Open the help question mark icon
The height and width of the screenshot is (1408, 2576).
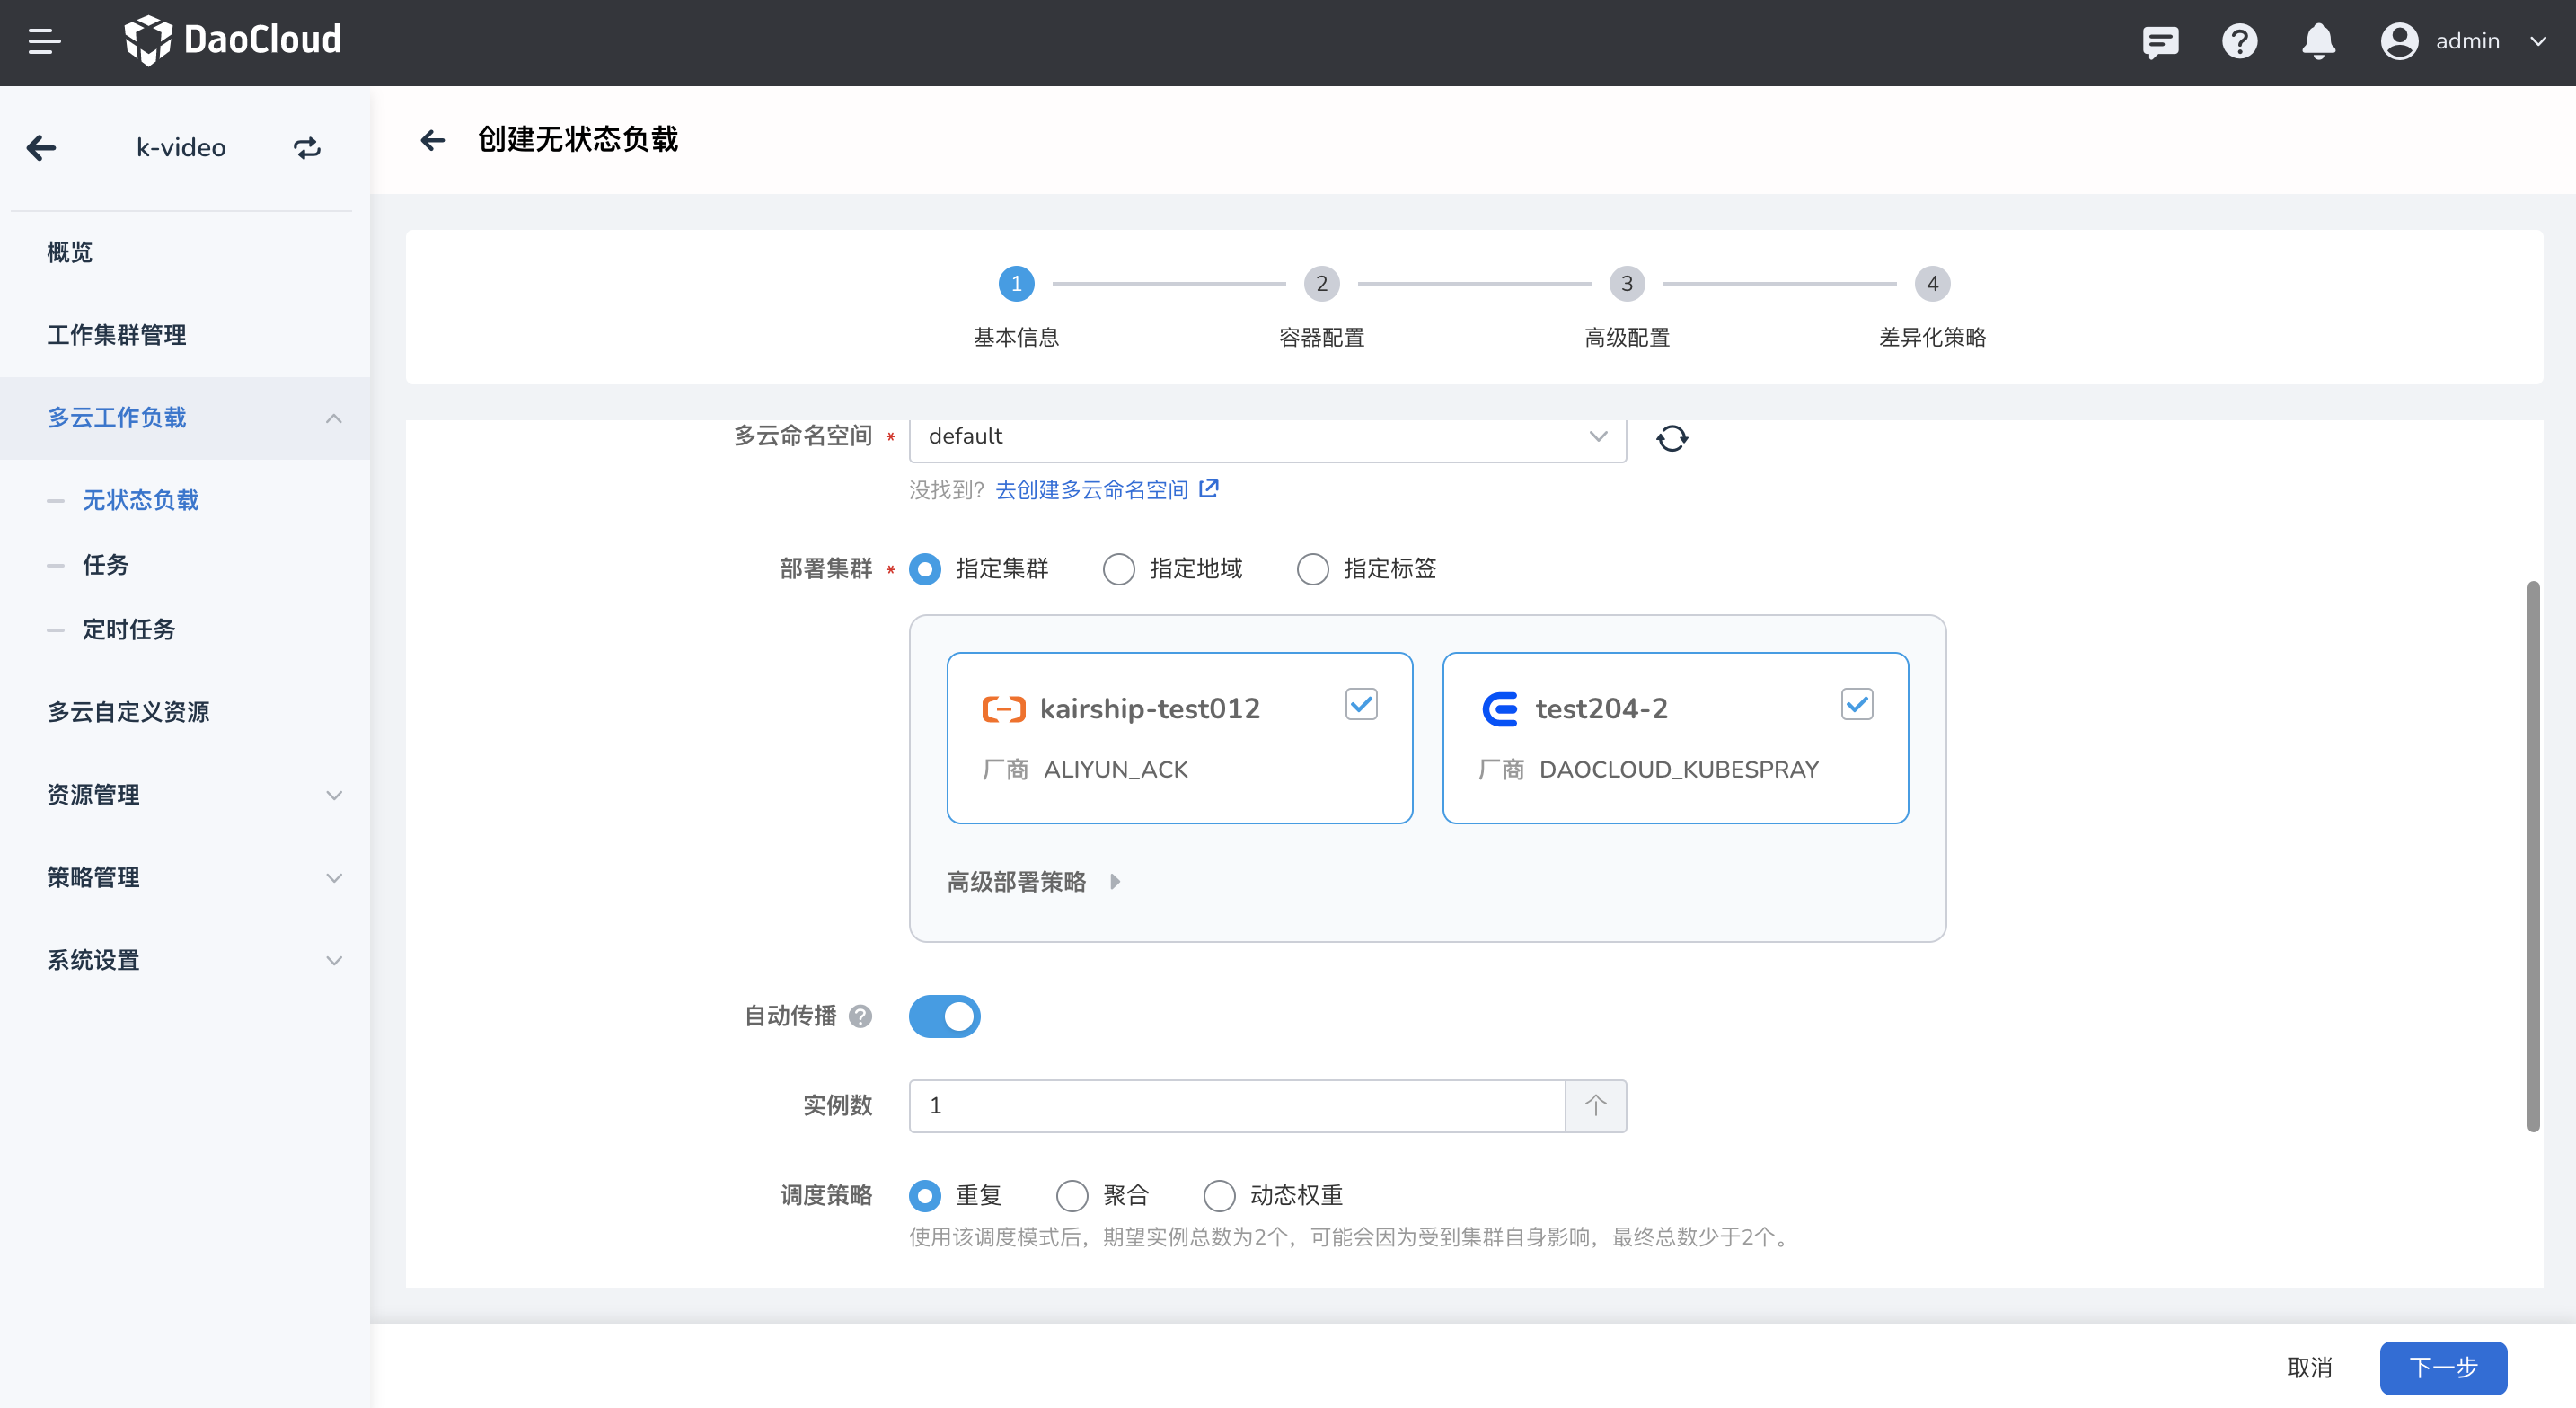click(x=2240, y=41)
